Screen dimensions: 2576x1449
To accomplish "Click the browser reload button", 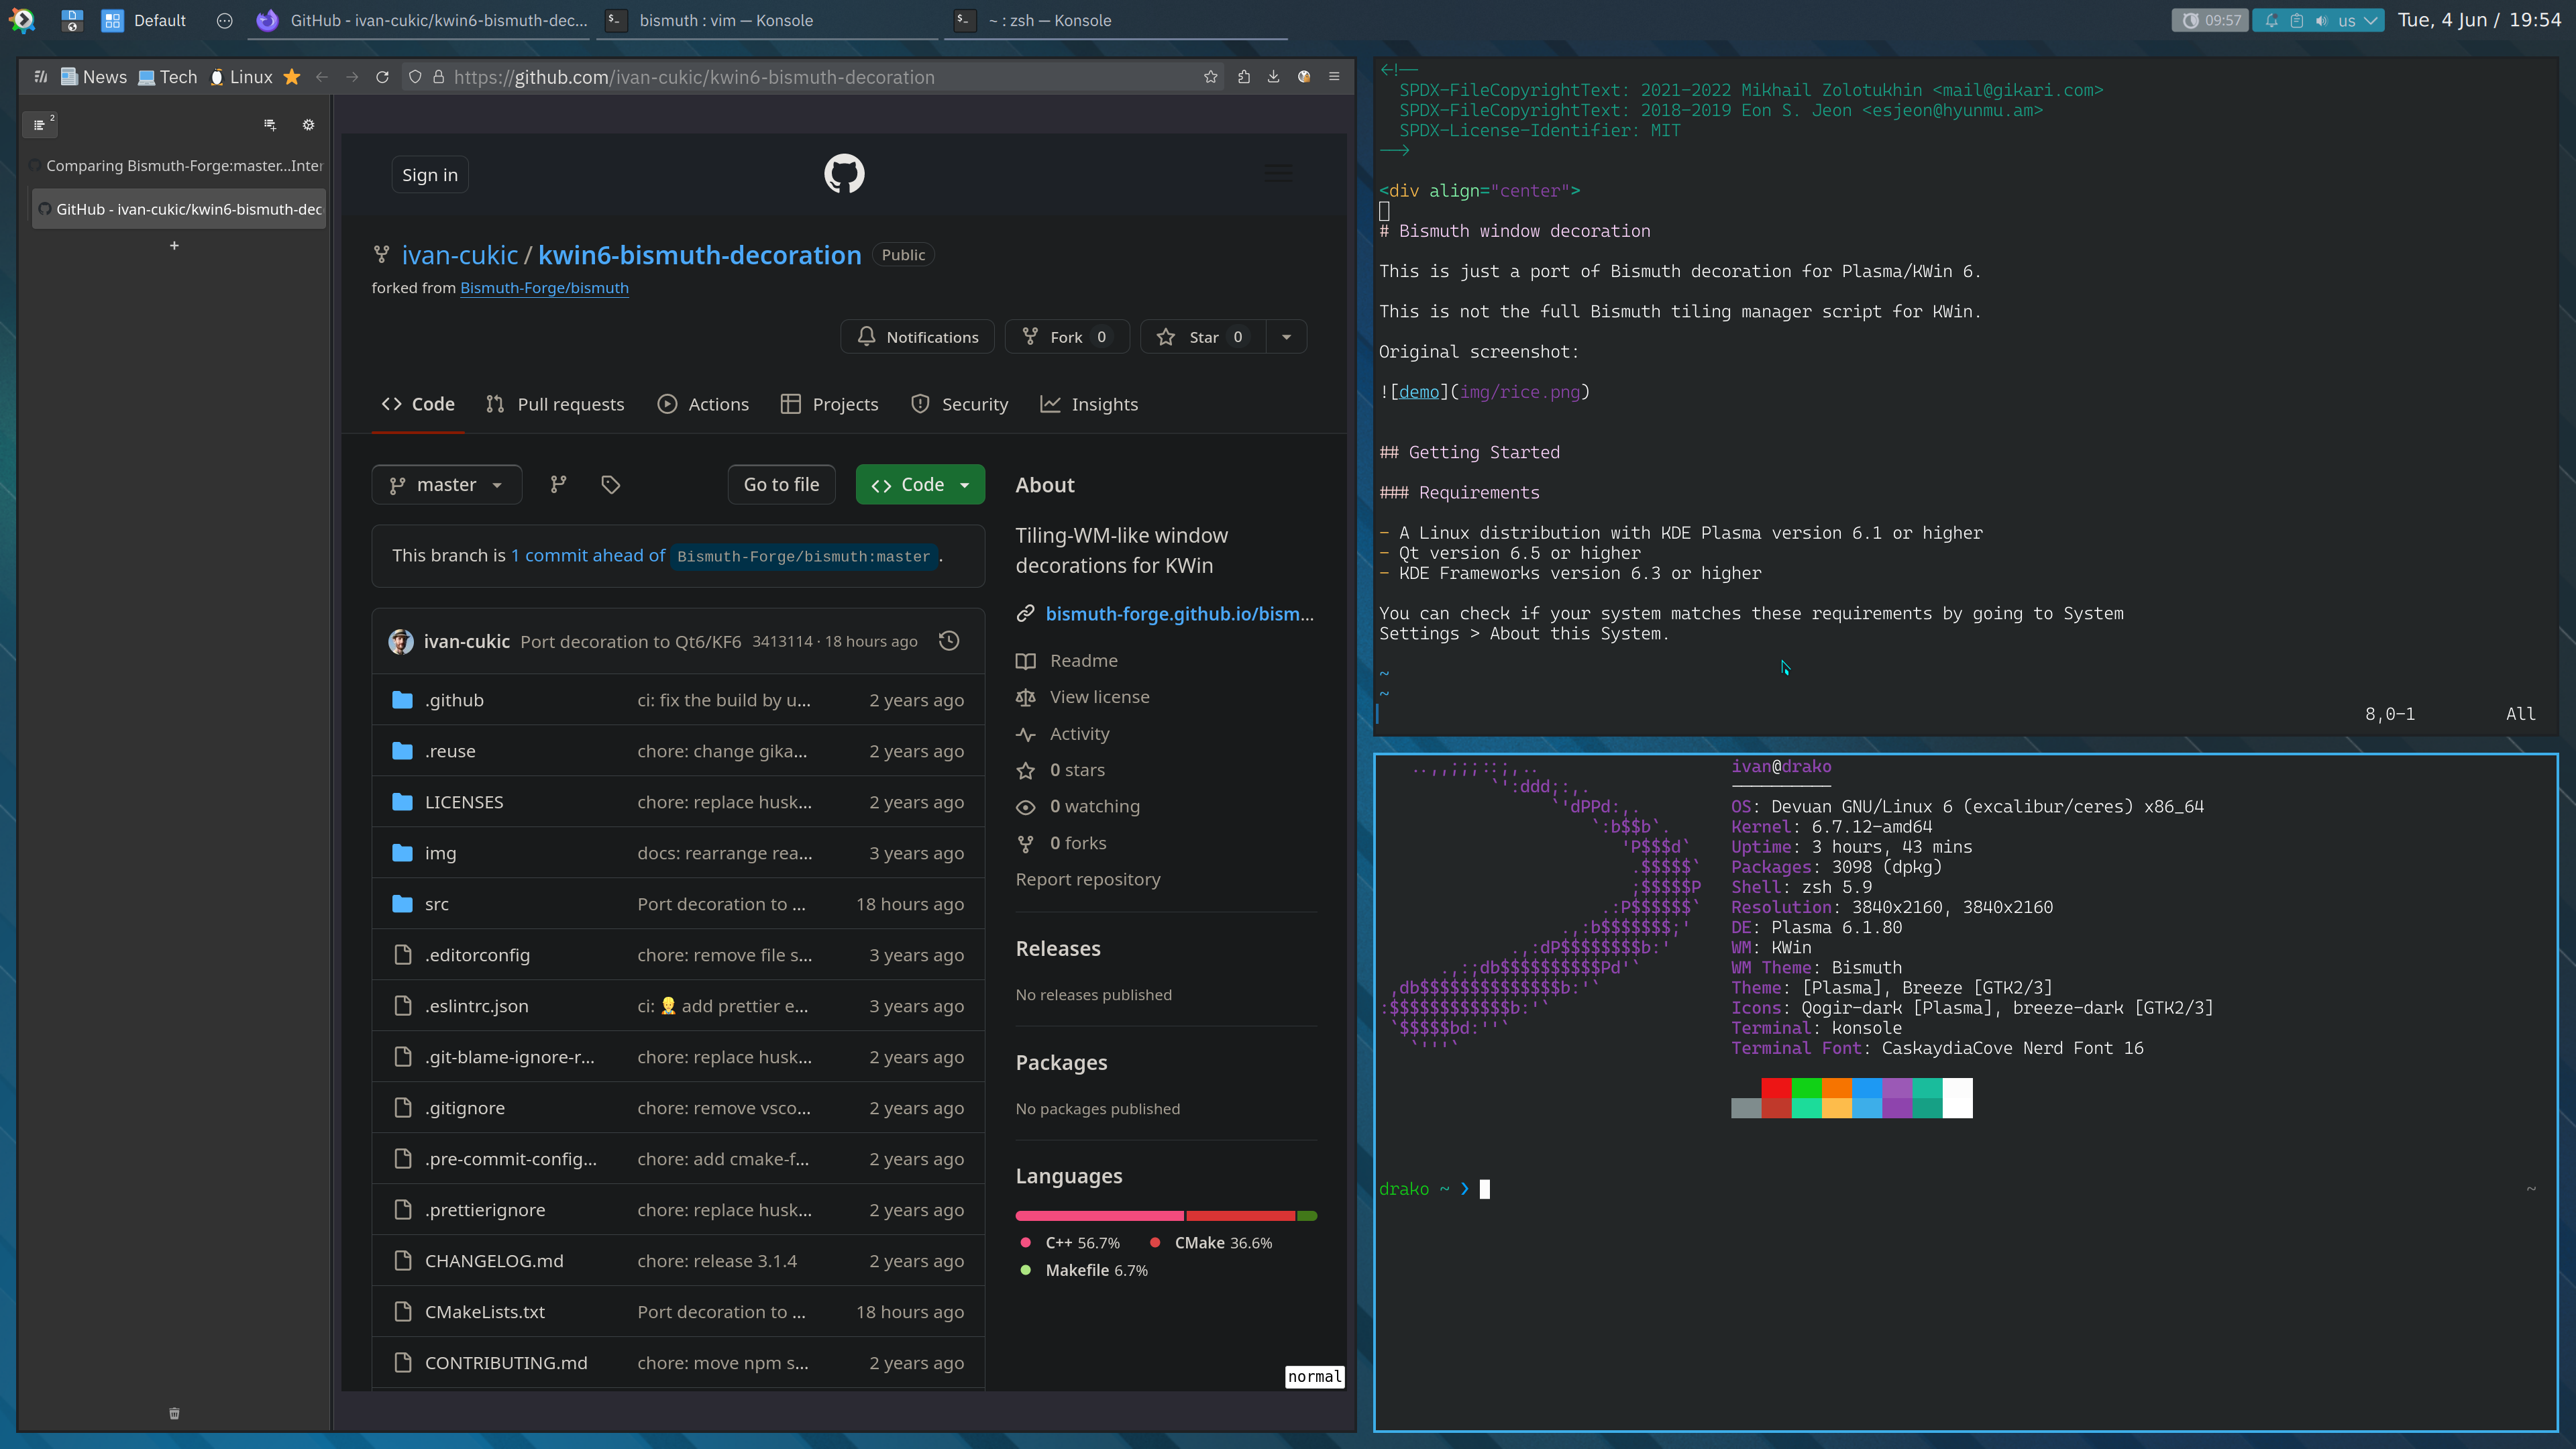I will pos(382,77).
